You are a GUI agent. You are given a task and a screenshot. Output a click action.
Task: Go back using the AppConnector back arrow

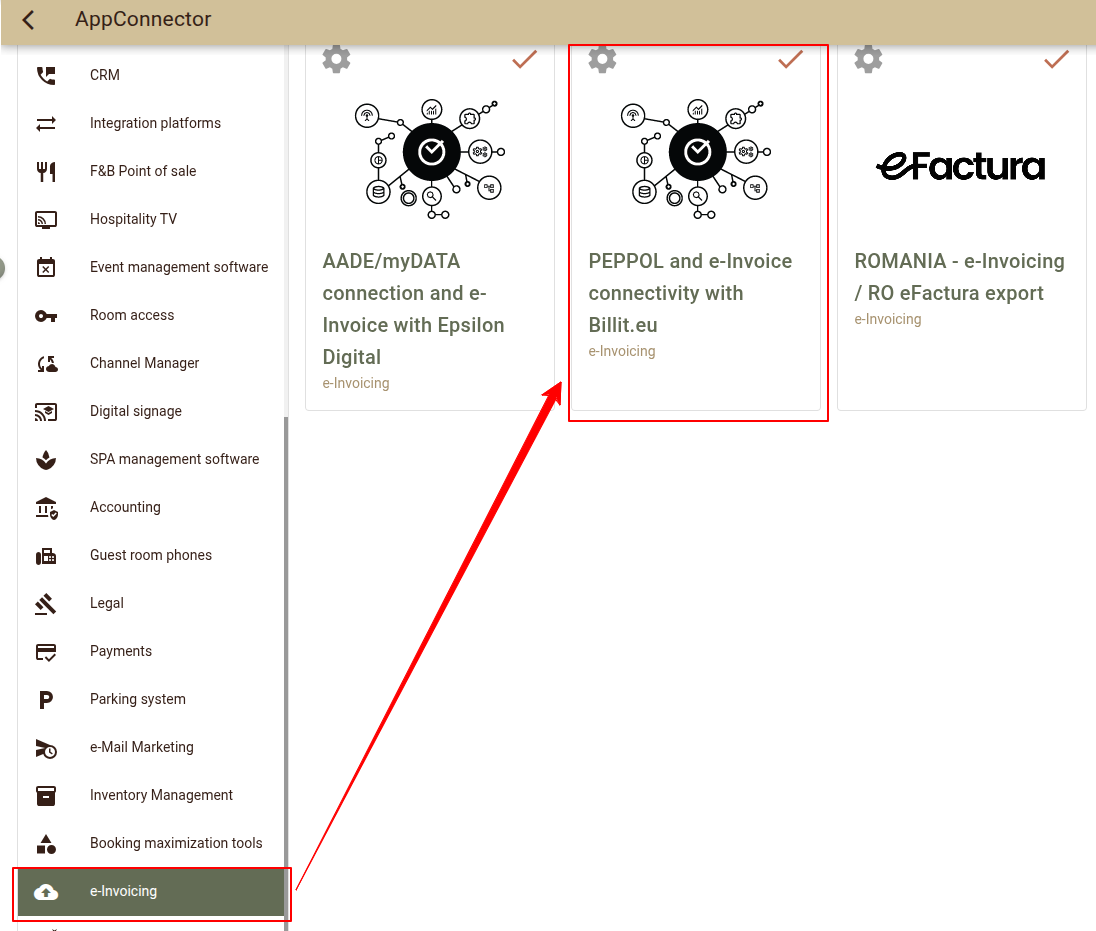click(29, 20)
